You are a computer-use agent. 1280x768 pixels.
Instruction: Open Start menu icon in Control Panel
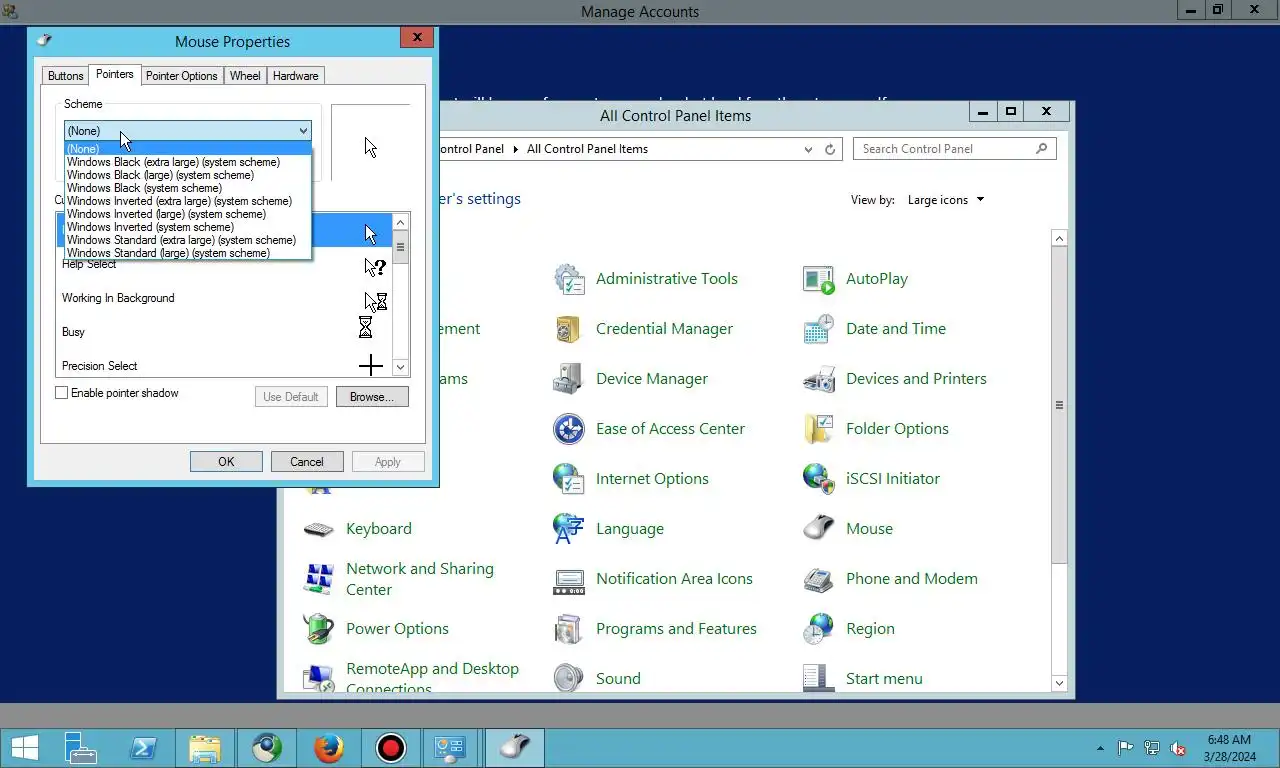pos(819,678)
